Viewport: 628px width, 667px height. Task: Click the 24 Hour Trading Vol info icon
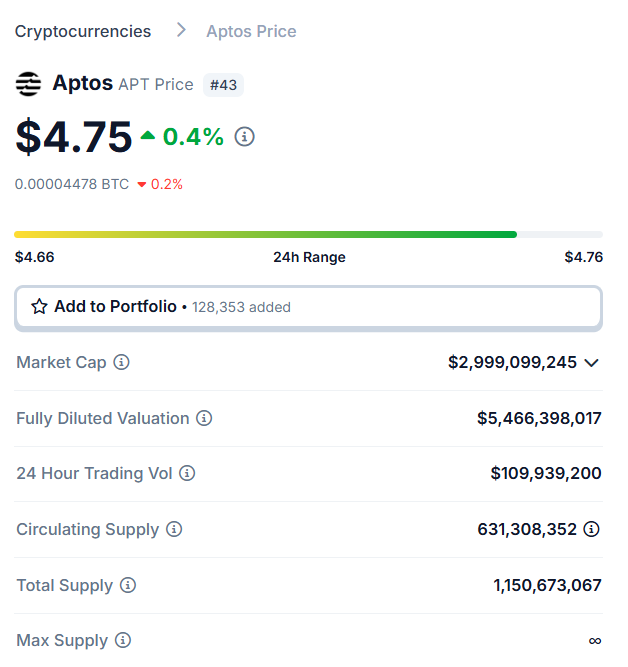187,473
